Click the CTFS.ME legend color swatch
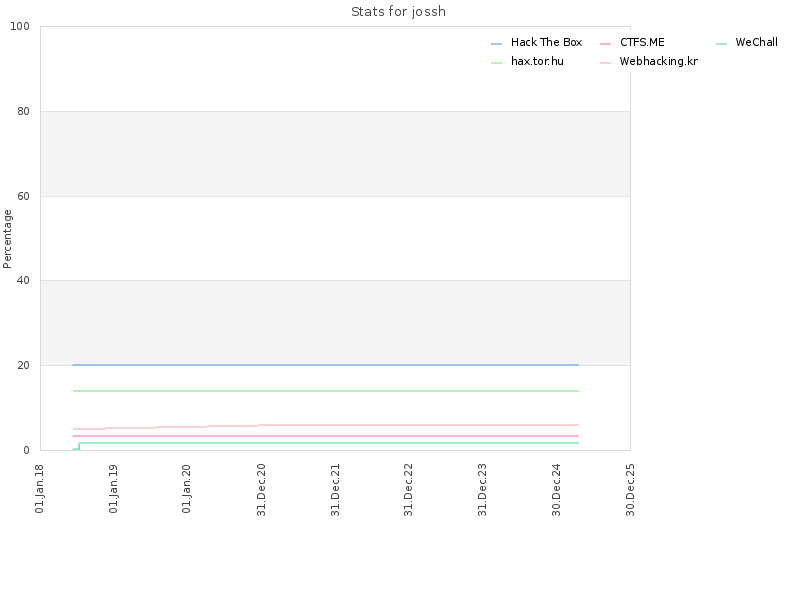Image resolution: width=800 pixels, height=600 pixels. (x=606, y=44)
